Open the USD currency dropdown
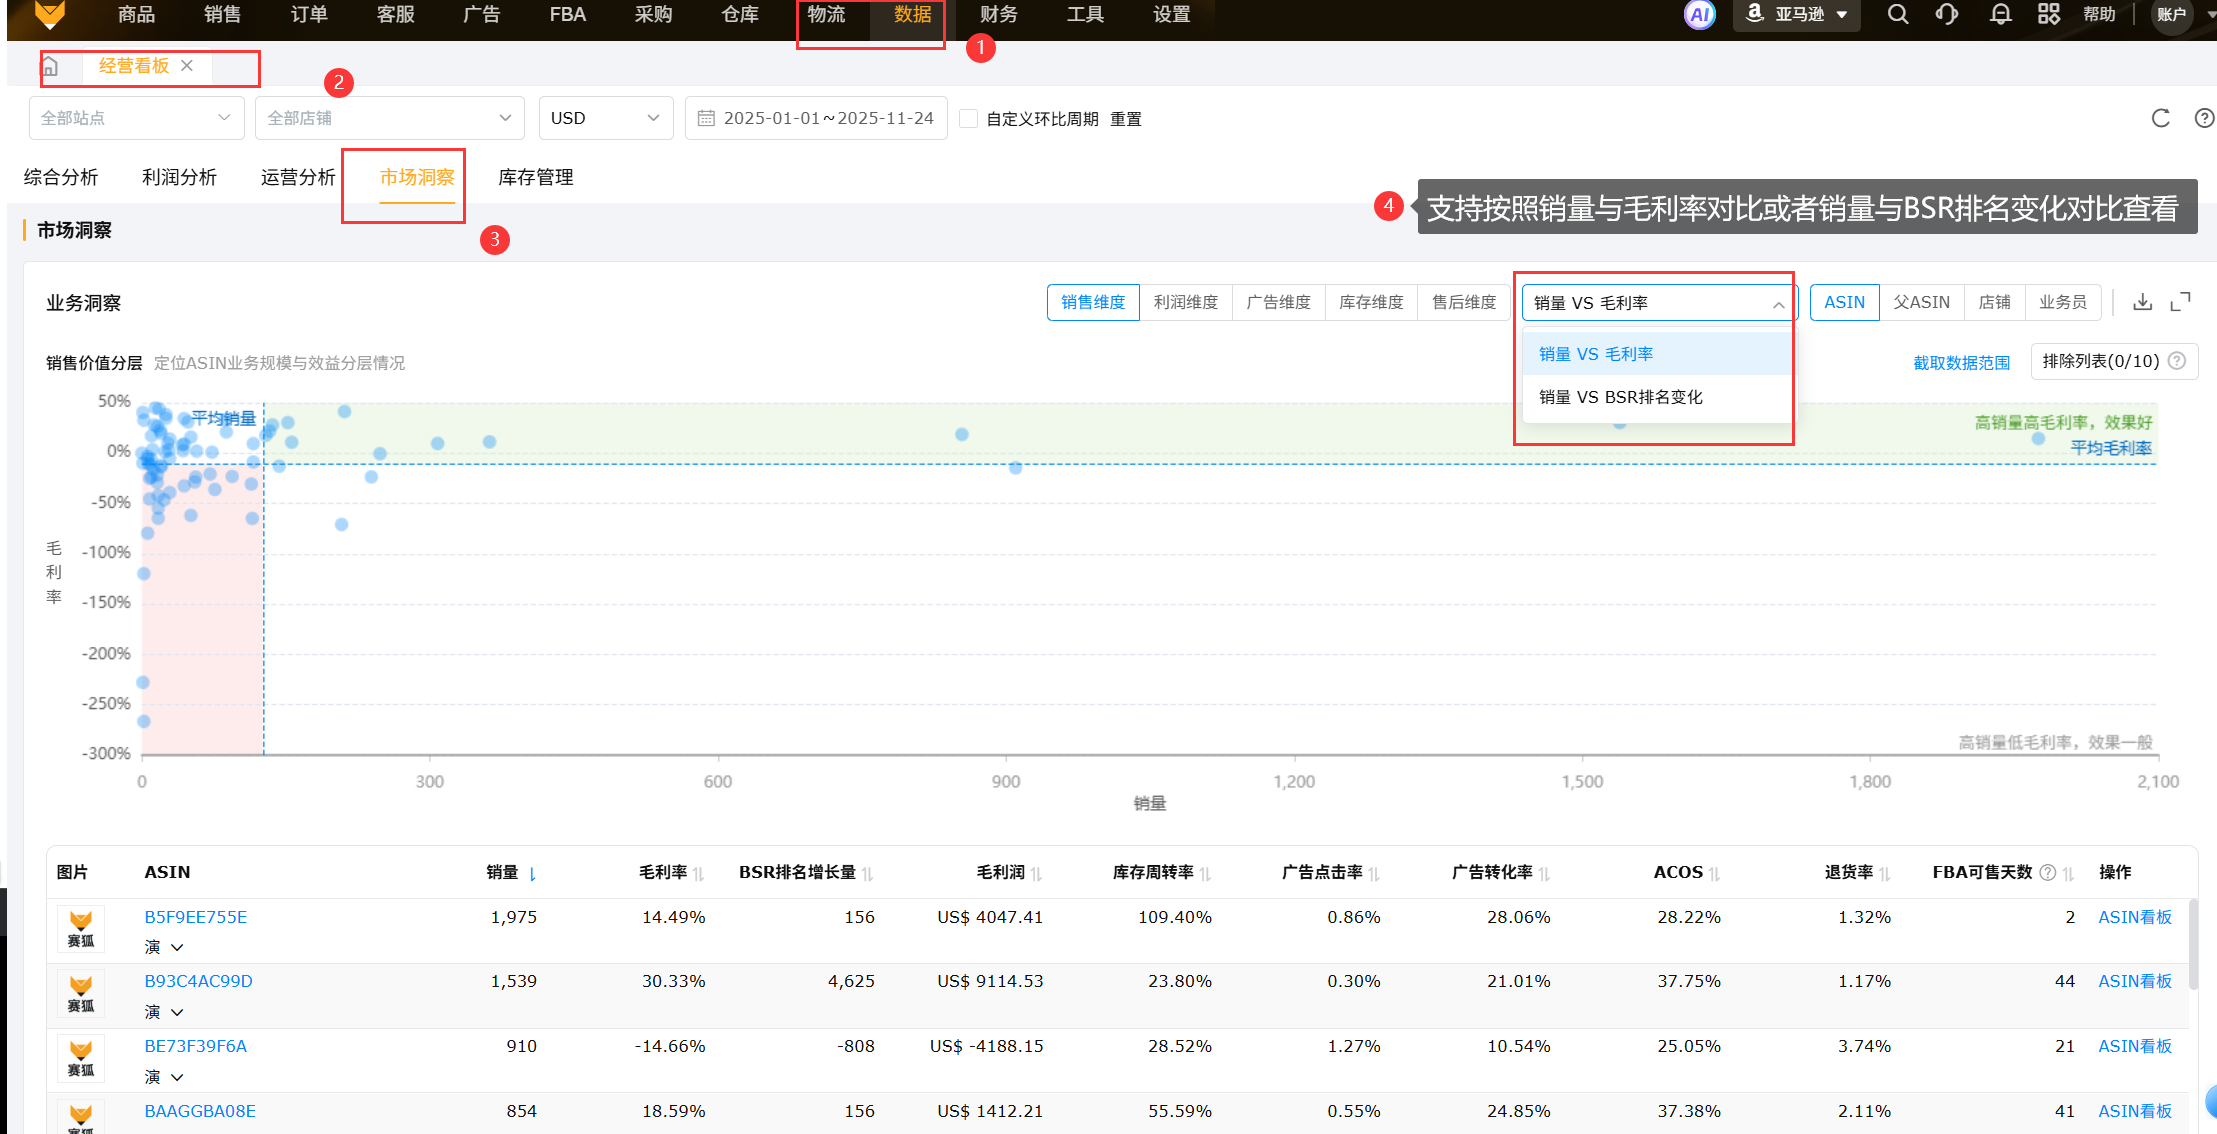Viewport: 2217px width, 1134px height. click(x=605, y=118)
